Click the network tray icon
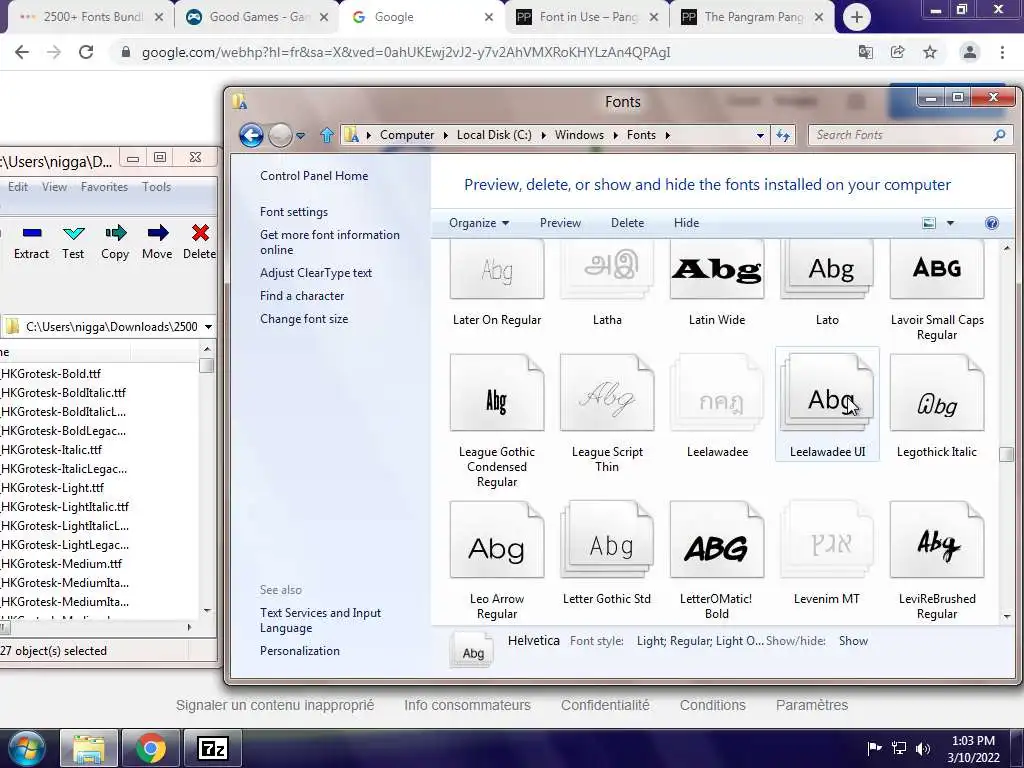The height and width of the screenshot is (768, 1024). tap(899, 748)
